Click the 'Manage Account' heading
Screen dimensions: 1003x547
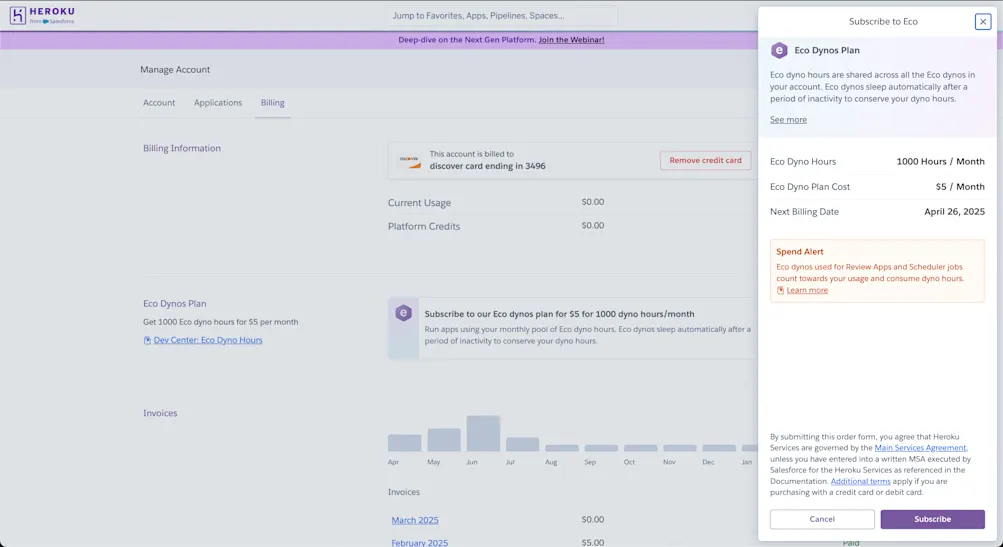pos(175,70)
